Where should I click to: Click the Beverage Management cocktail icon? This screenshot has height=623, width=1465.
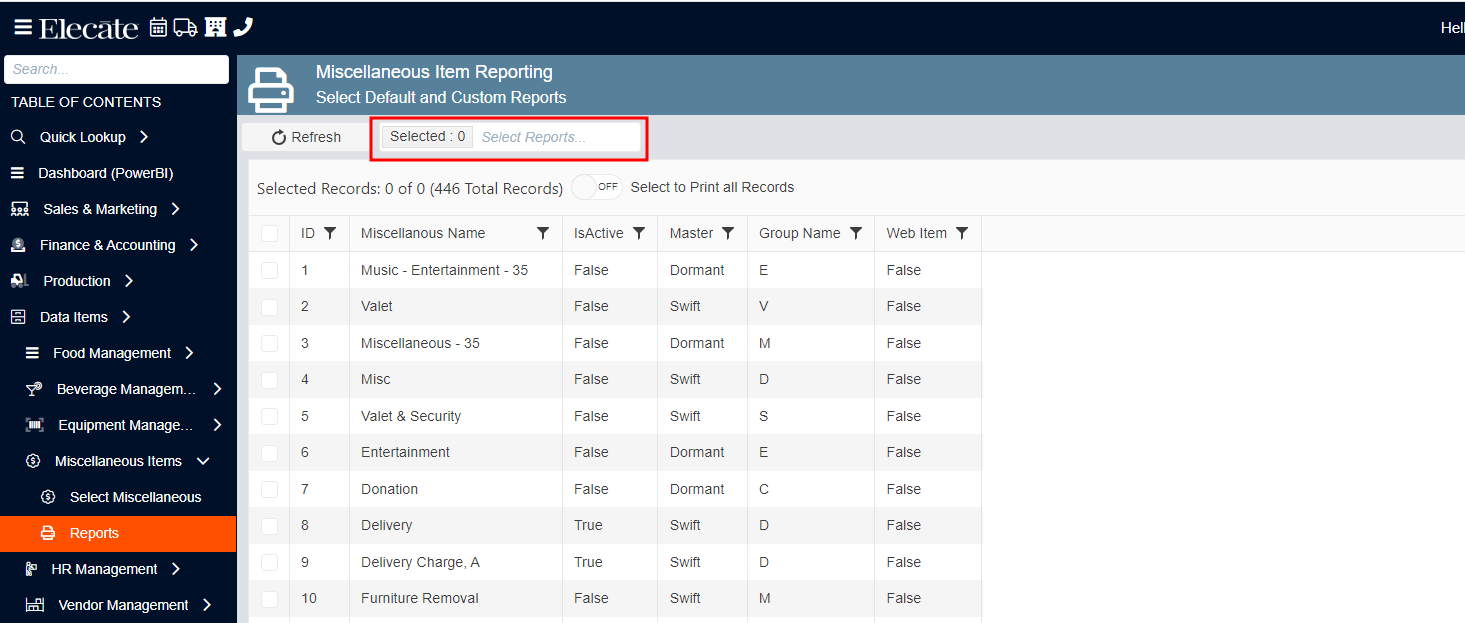35,389
